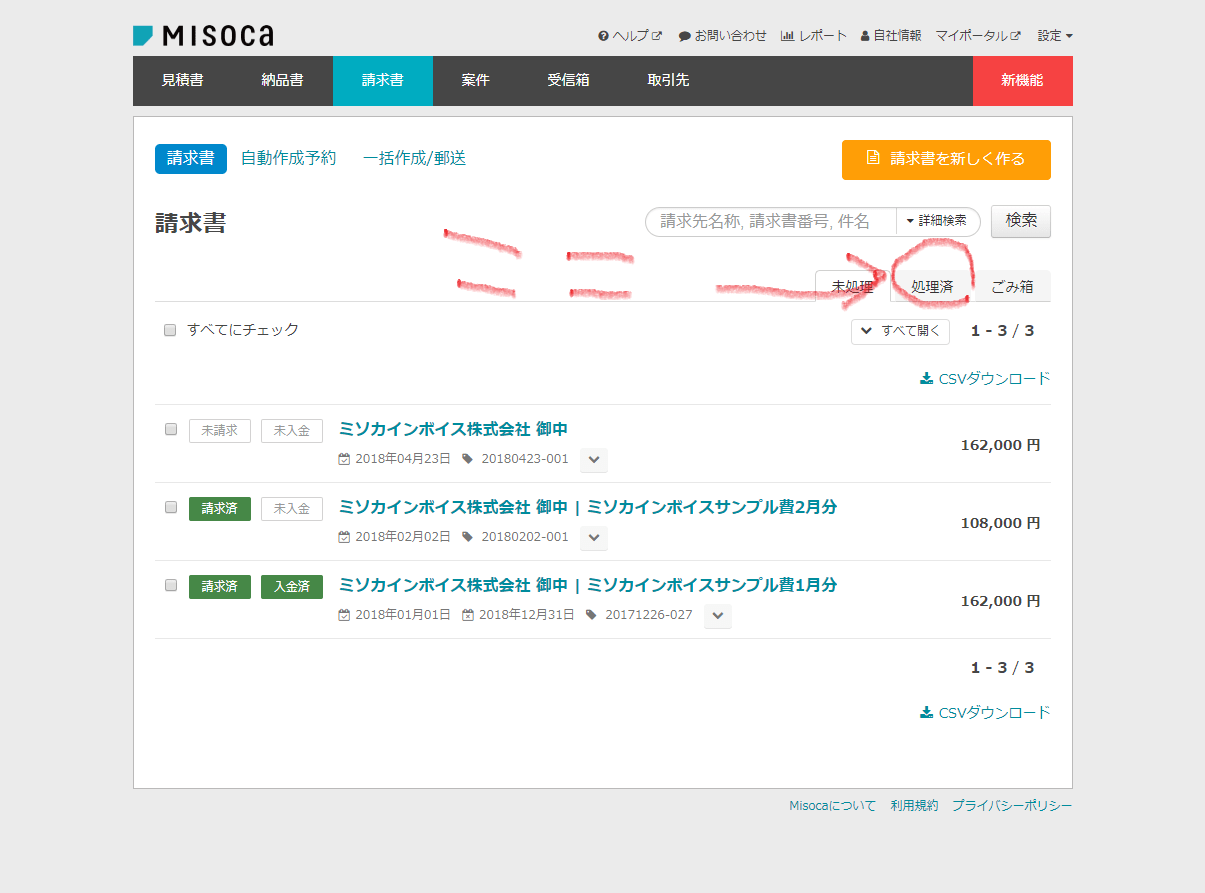The height and width of the screenshot is (893, 1205).
Task: Open the サンプル費1月分 invoice link
Action: click(588, 585)
